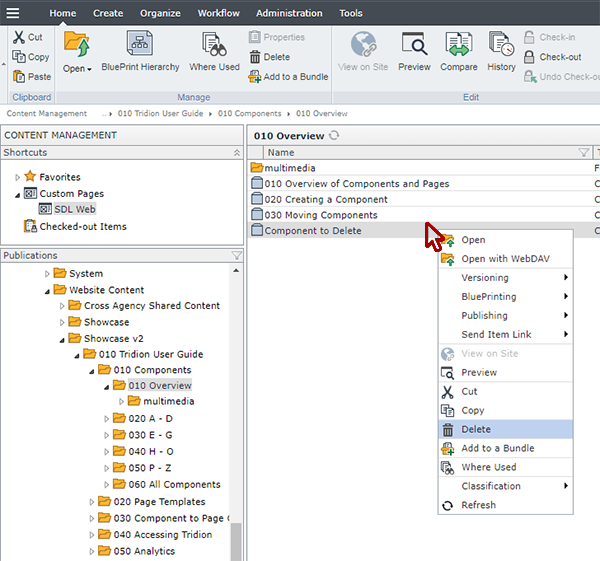Select Add to a Bundle in context menu

[x=497, y=448]
